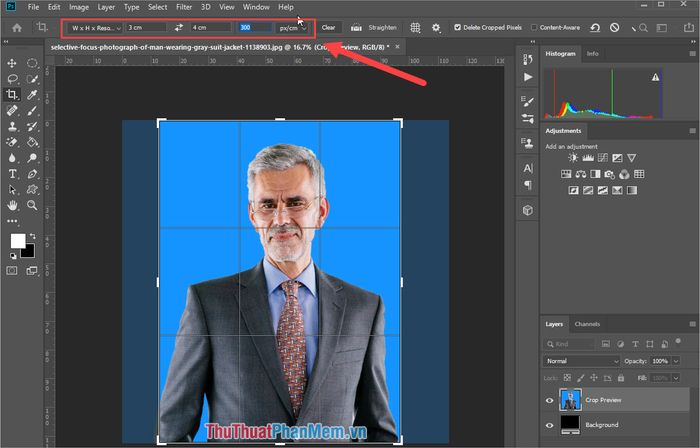This screenshot has width=700, height=448.
Task: Select the Eraser tool
Action: (x=12, y=142)
